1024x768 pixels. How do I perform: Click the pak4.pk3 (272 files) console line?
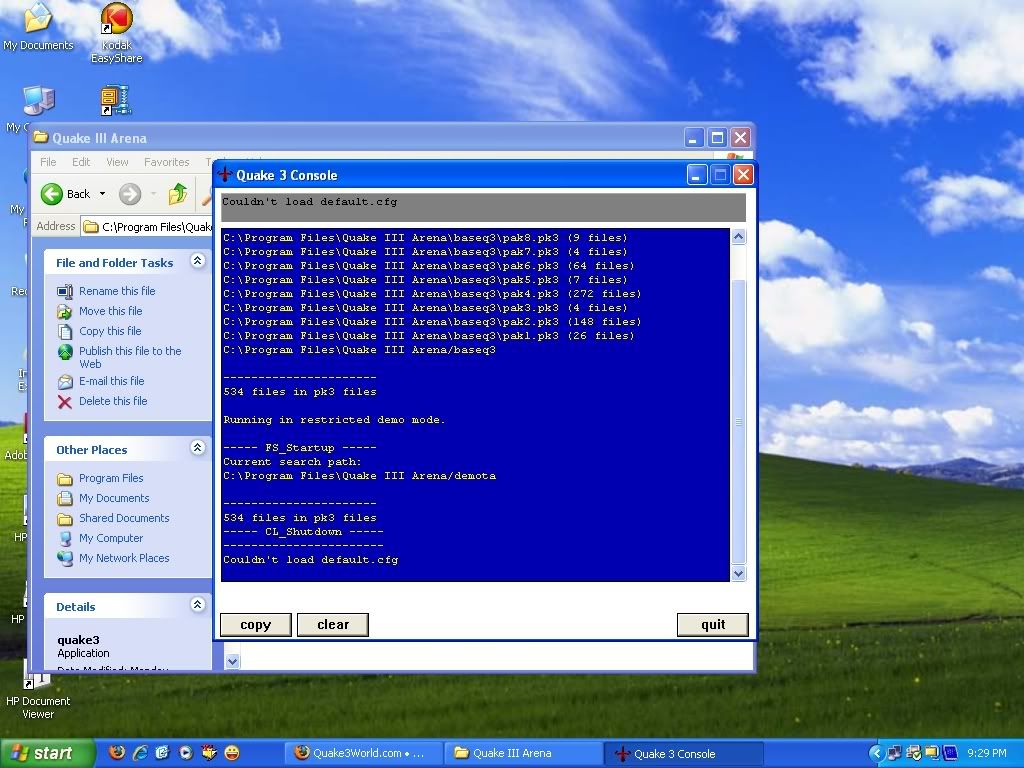432,294
